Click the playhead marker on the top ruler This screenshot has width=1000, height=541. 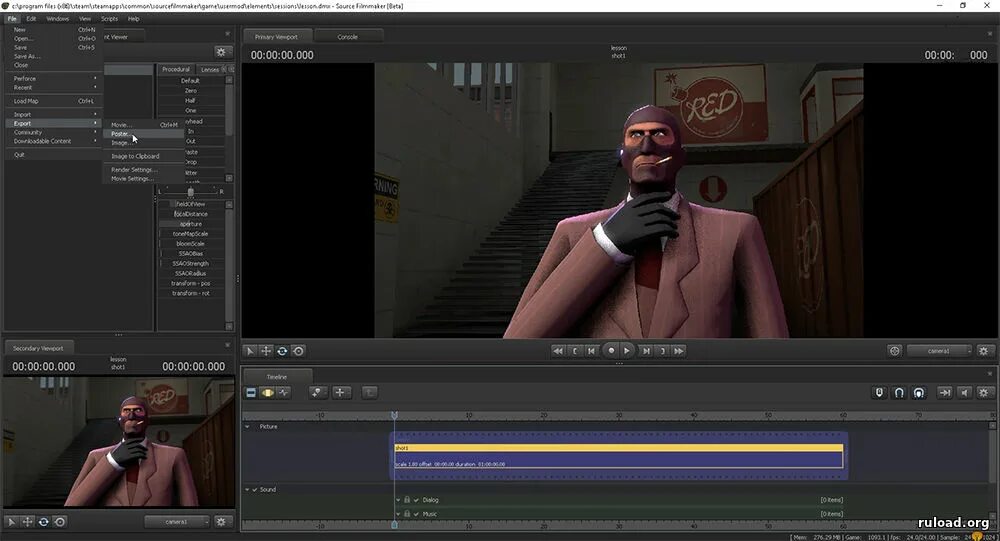[394, 415]
